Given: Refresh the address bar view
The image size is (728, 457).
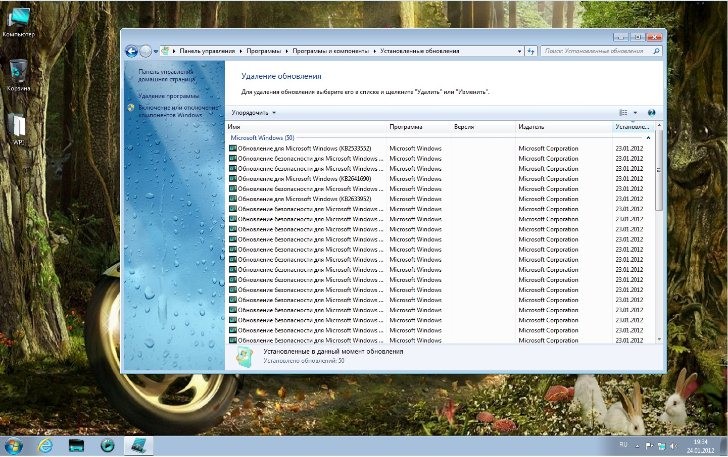Looking at the screenshot, I should point(531,52).
